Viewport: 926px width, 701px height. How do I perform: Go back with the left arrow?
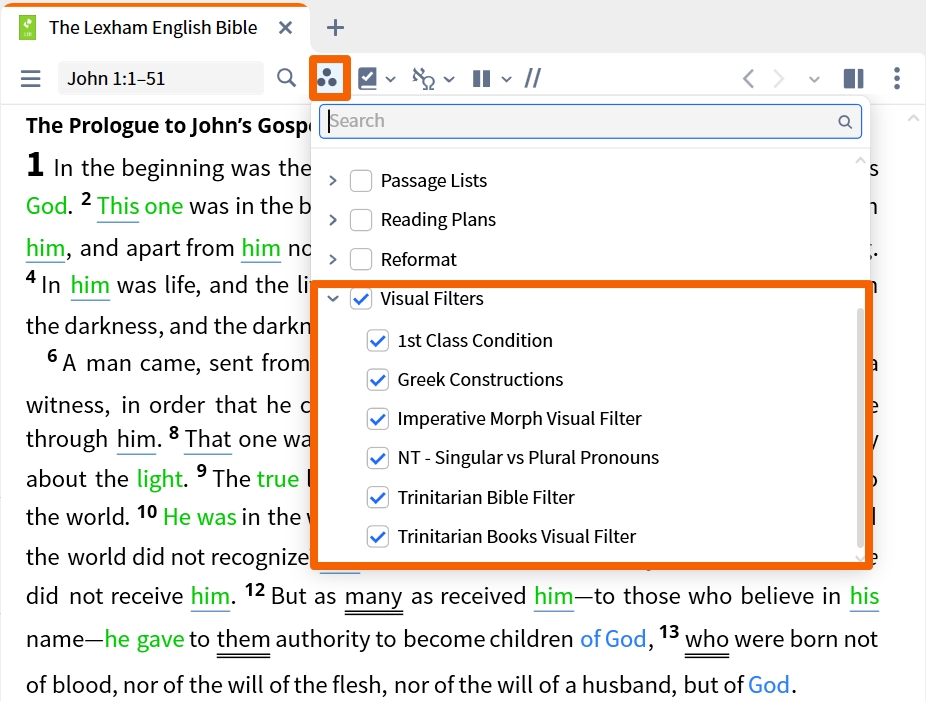click(x=748, y=79)
